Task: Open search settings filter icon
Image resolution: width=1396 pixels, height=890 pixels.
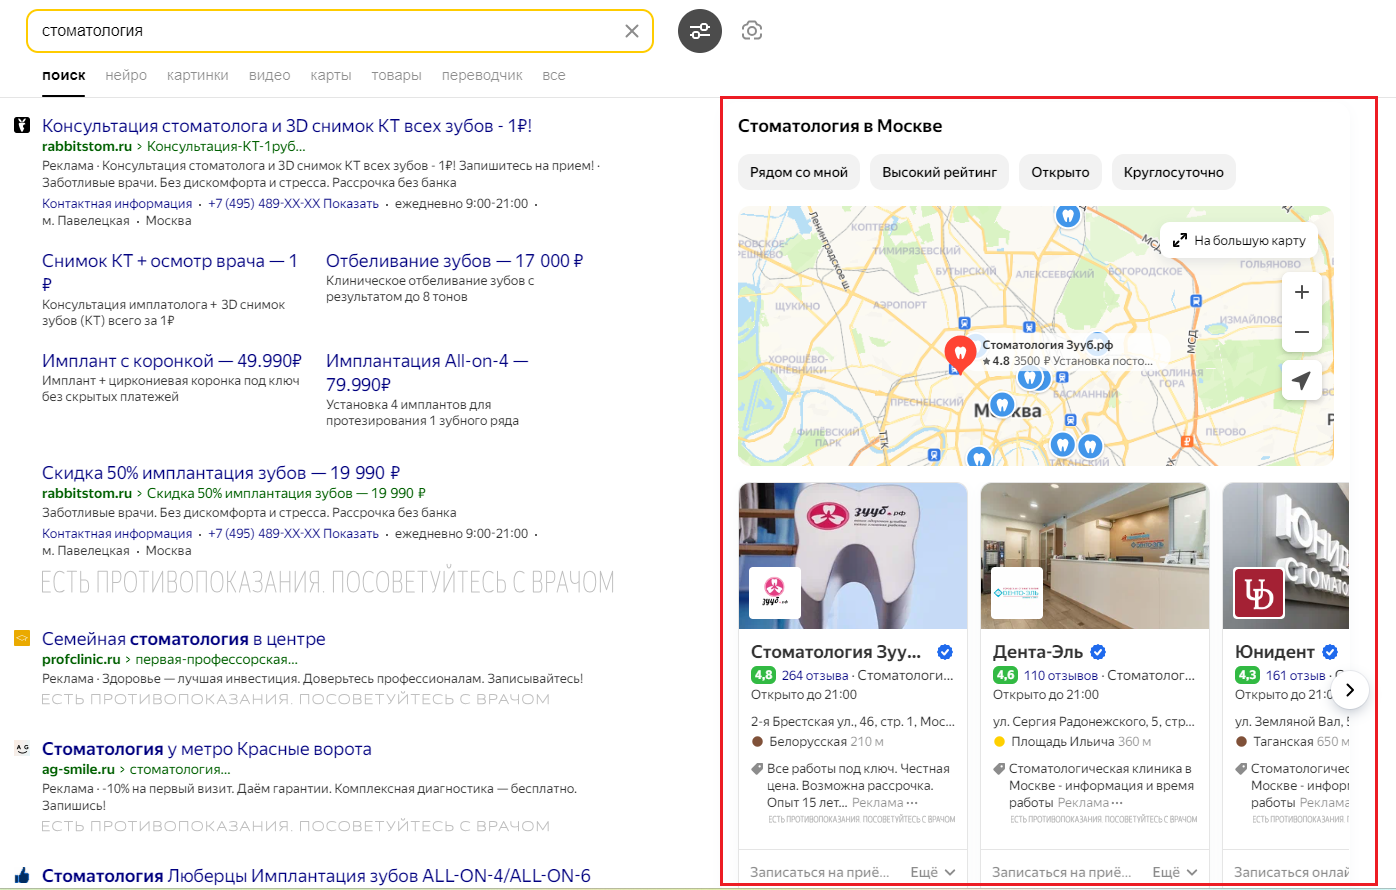Action: tap(699, 31)
